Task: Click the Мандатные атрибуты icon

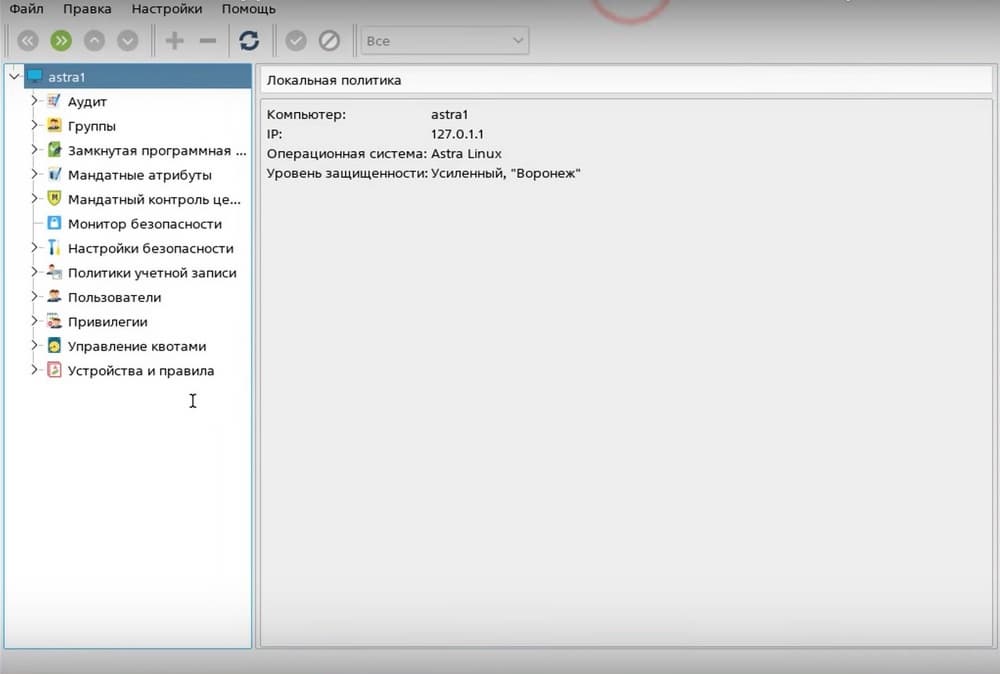Action: tap(54, 174)
